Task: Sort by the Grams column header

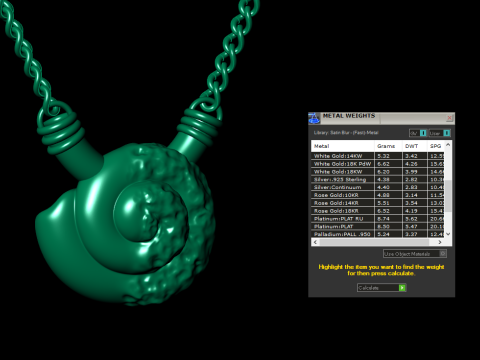Action: pyautogui.click(x=388, y=146)
